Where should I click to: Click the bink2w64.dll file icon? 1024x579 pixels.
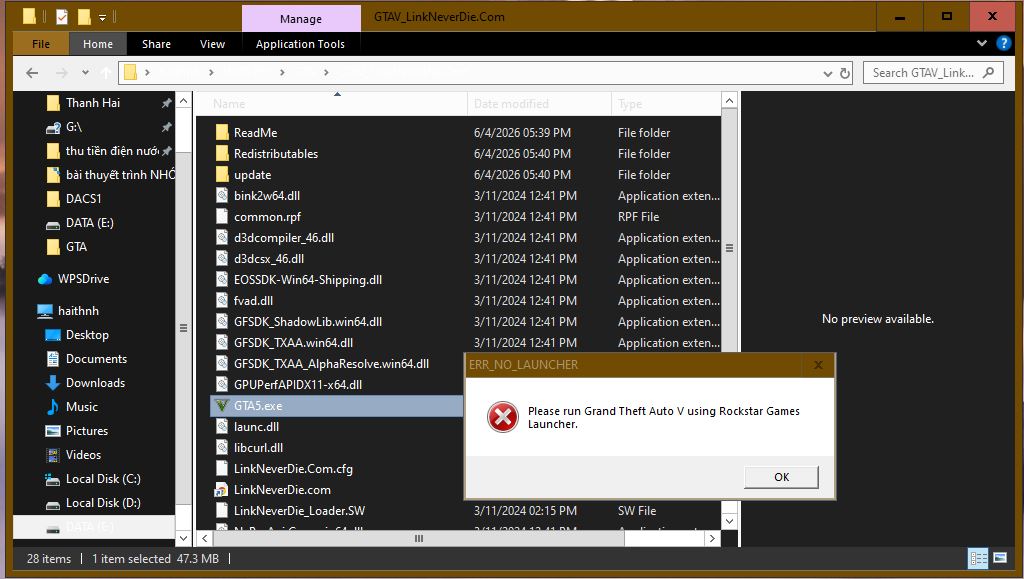222,195
